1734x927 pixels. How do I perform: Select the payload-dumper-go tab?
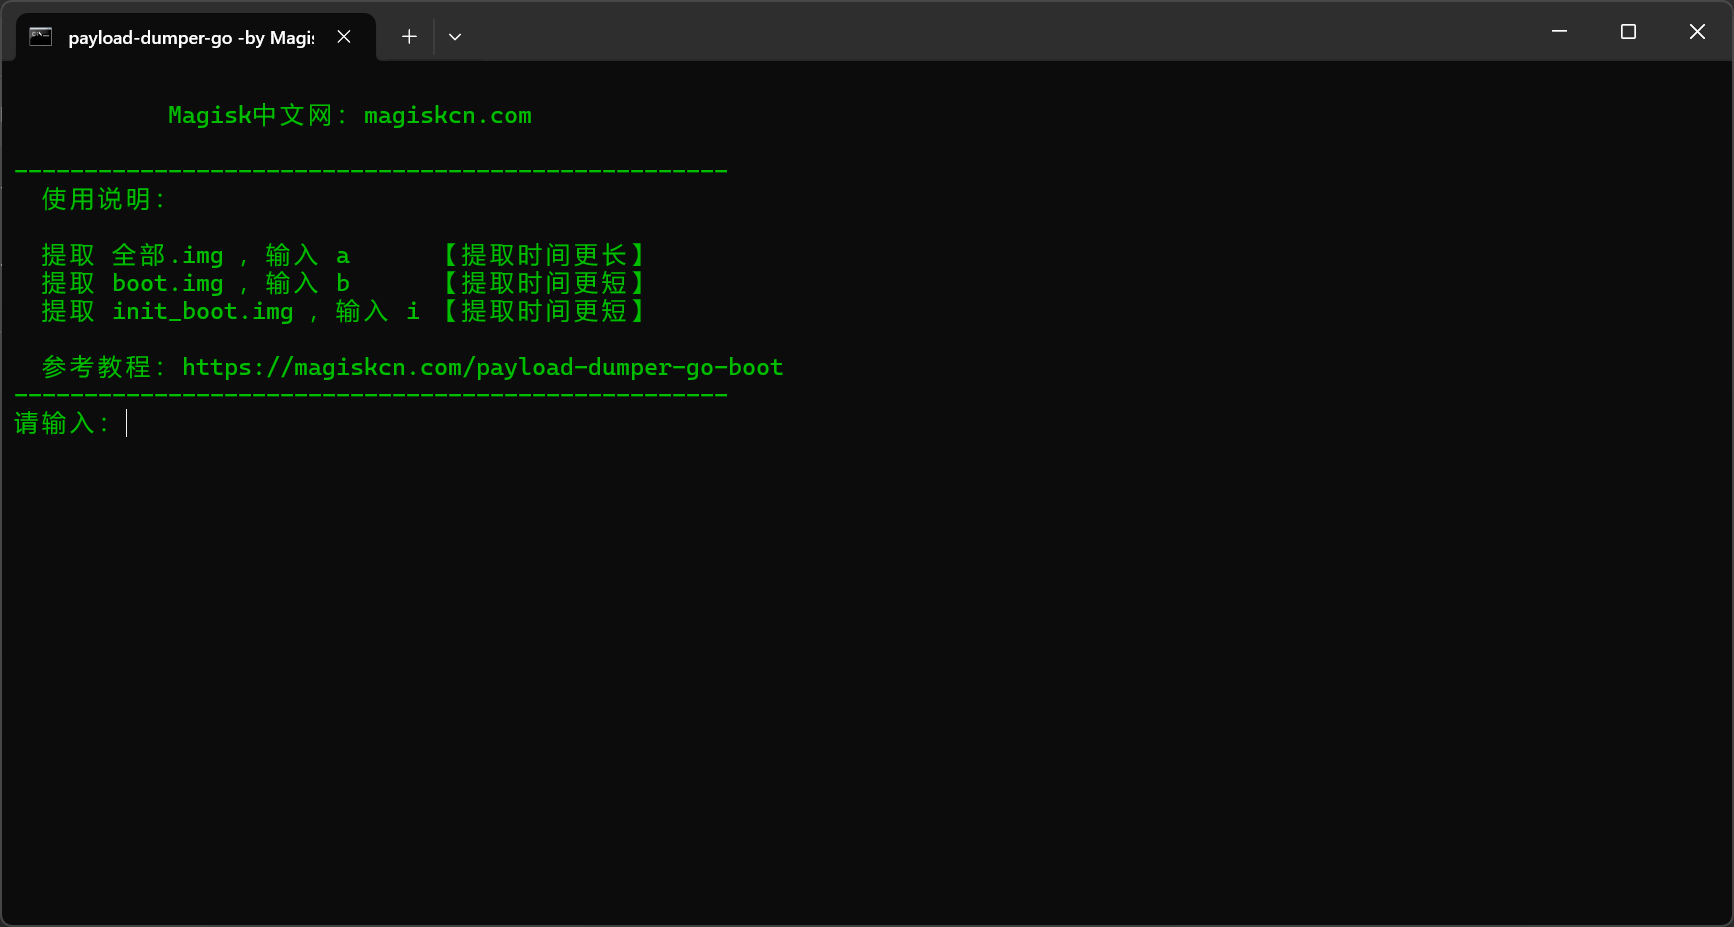[190, 38]
